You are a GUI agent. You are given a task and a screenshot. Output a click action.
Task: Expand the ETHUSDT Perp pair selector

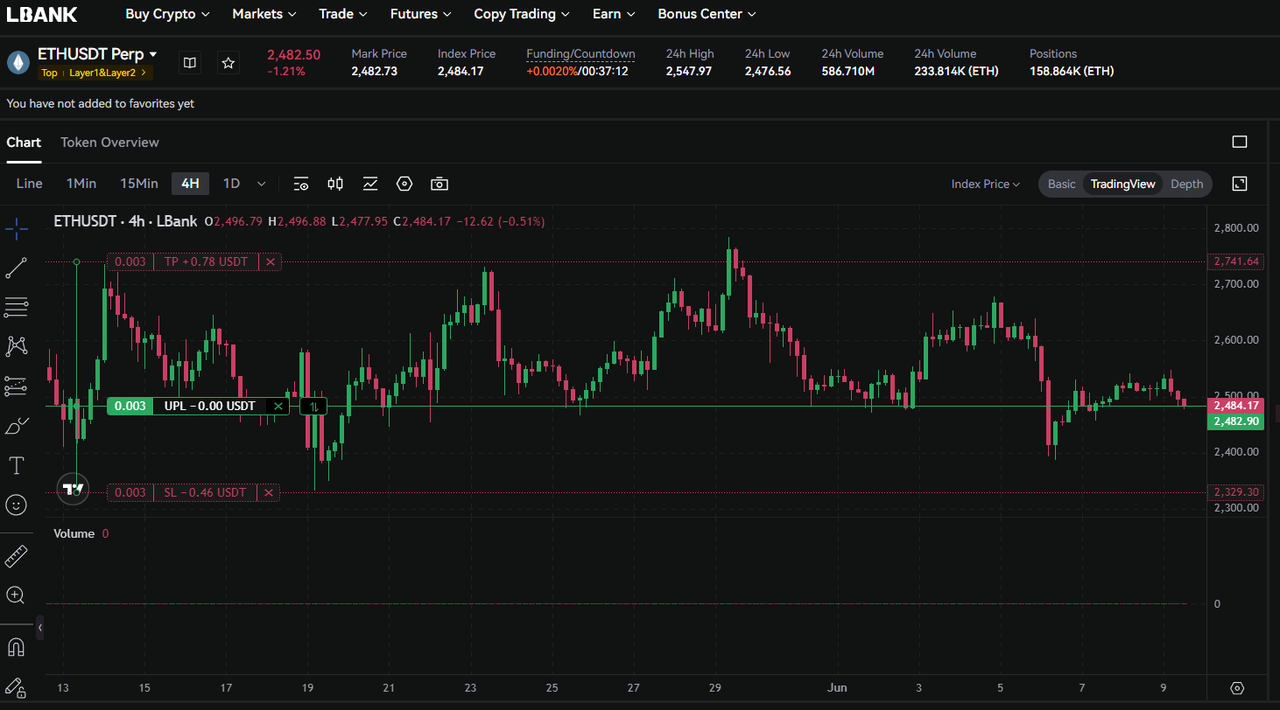[97, 54]
